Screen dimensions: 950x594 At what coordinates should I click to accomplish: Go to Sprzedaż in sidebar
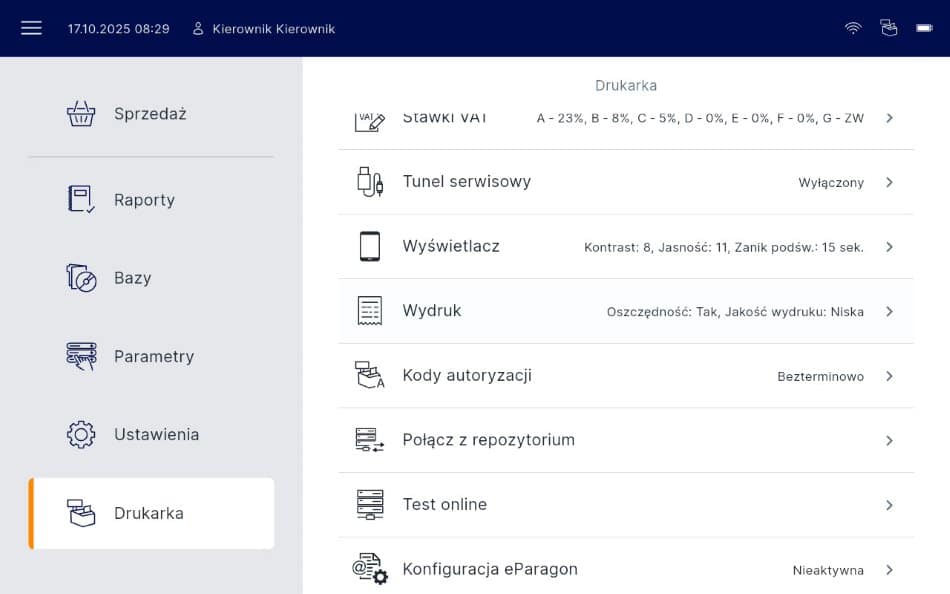tap(150, 114)
